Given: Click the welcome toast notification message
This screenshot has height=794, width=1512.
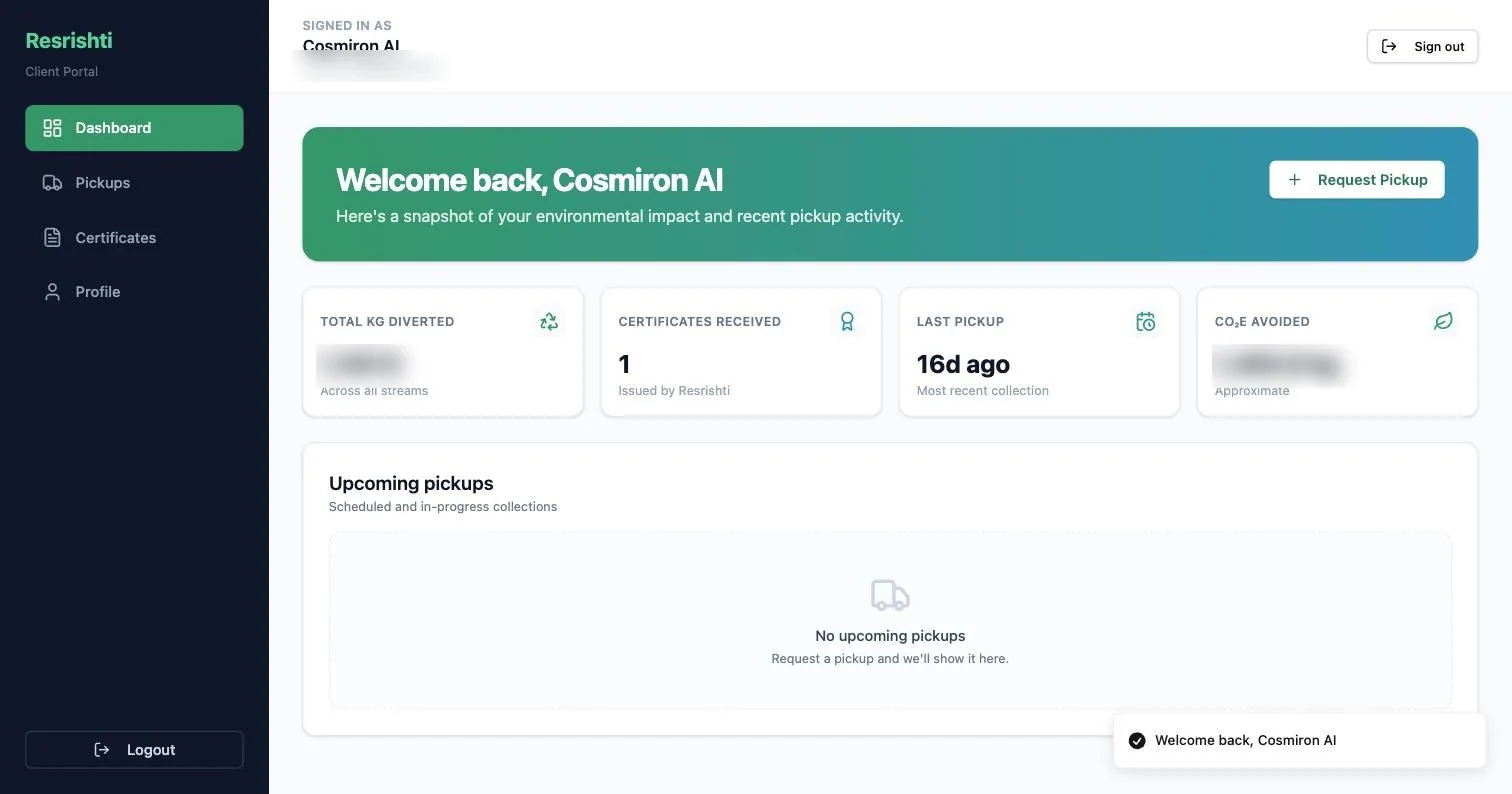Looking at the screenshot, I should [1246, 741].
